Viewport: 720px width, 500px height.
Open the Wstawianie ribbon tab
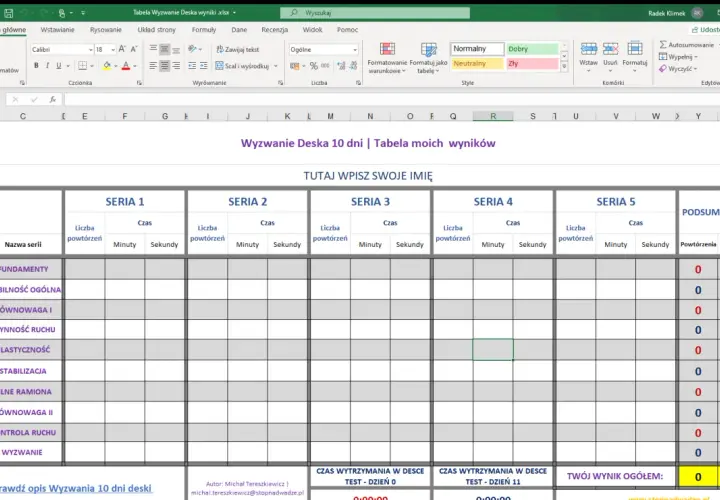[57, 30]
